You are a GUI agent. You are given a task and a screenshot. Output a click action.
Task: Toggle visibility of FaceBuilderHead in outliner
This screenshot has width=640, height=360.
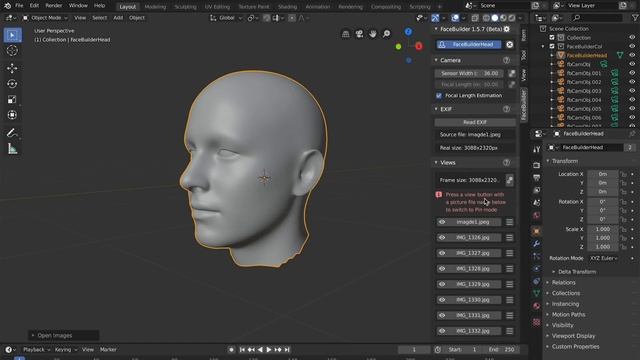click(x=632, y=55)
